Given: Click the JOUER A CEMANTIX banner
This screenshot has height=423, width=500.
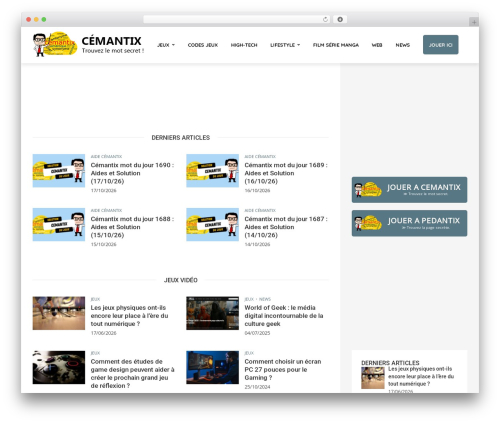Looking at the screenshot, I should [x=409, y=190].
